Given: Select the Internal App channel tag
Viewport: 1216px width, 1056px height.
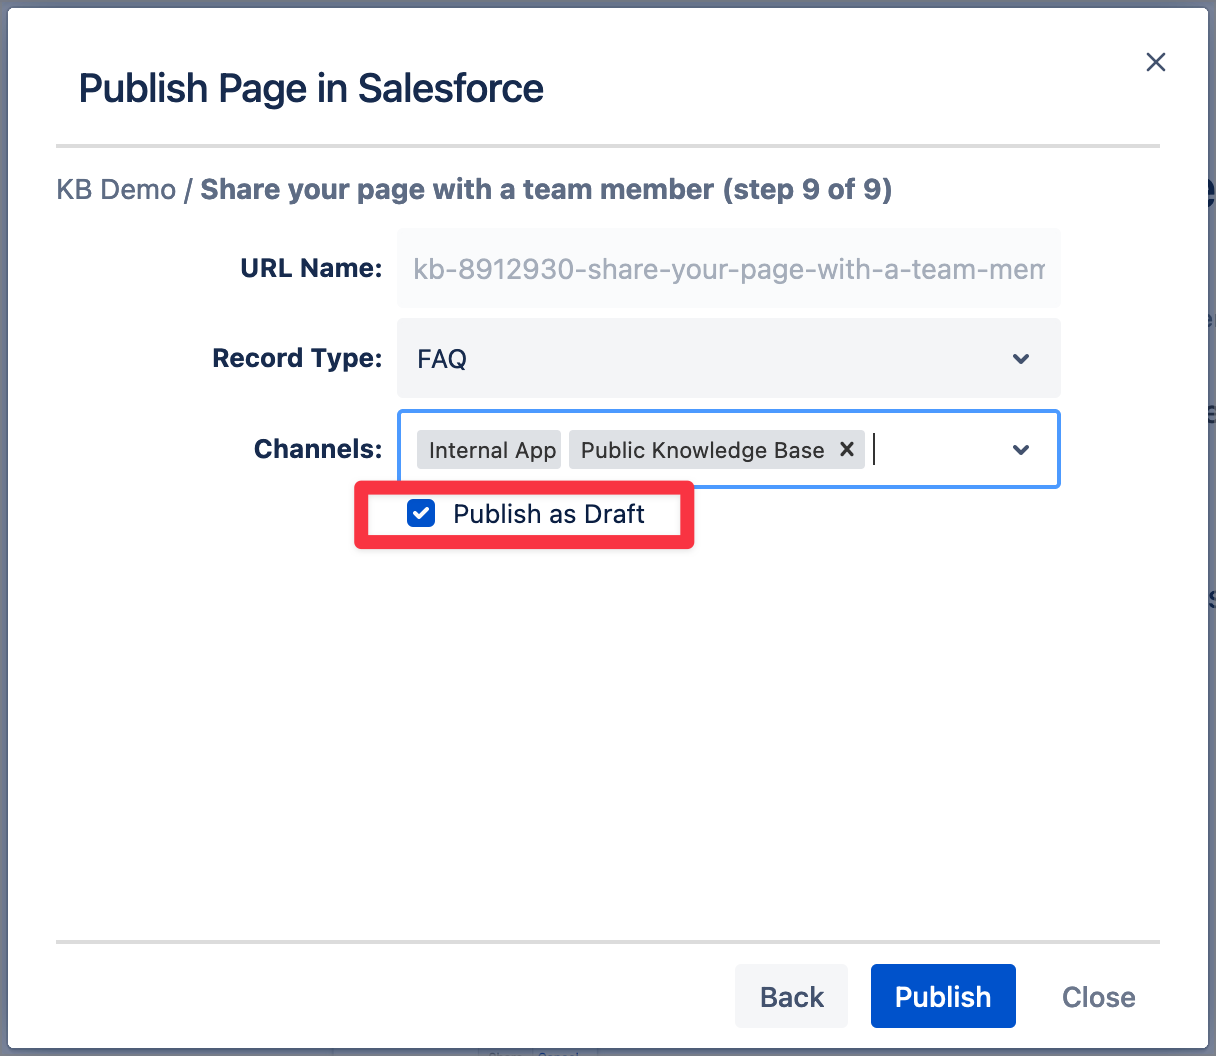Looking at the screenshot, I should pos(491,450).
